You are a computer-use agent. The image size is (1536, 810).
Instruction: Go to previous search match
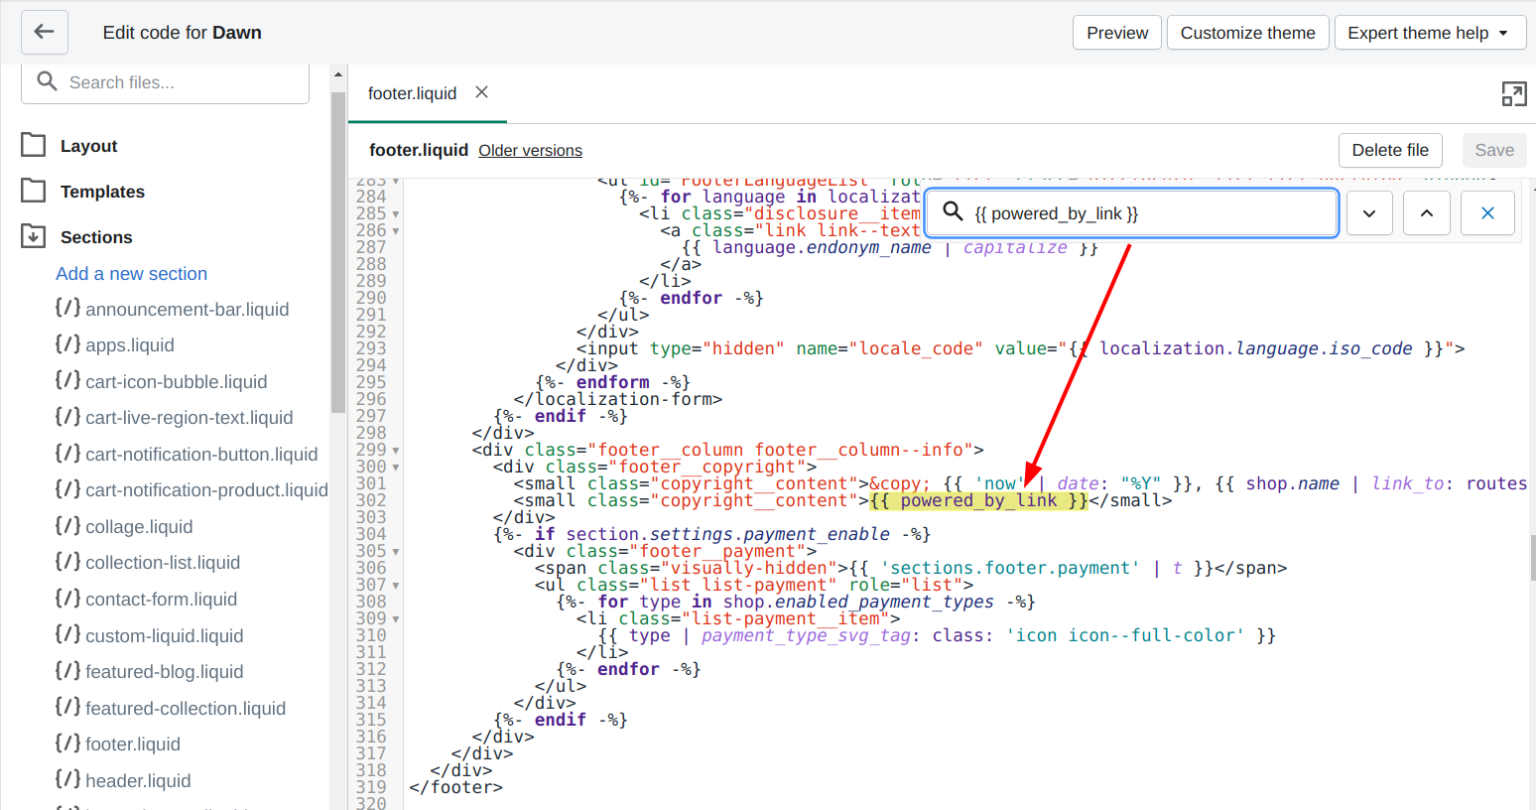coord(1426,213)
